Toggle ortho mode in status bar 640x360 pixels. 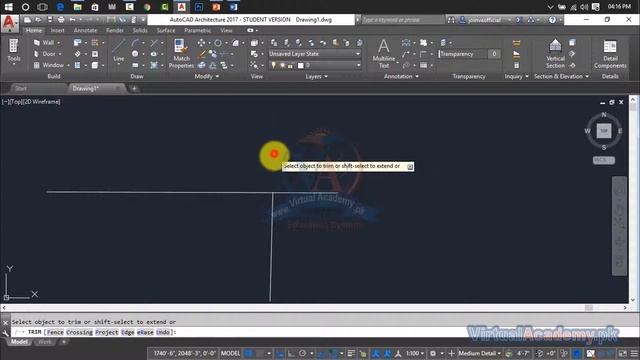click(291, 353)
